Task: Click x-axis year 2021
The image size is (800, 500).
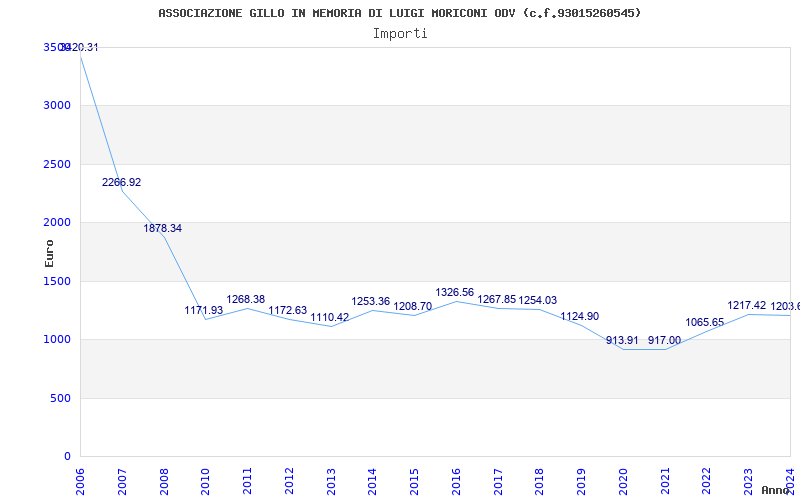Action: [x=665, y=482]
